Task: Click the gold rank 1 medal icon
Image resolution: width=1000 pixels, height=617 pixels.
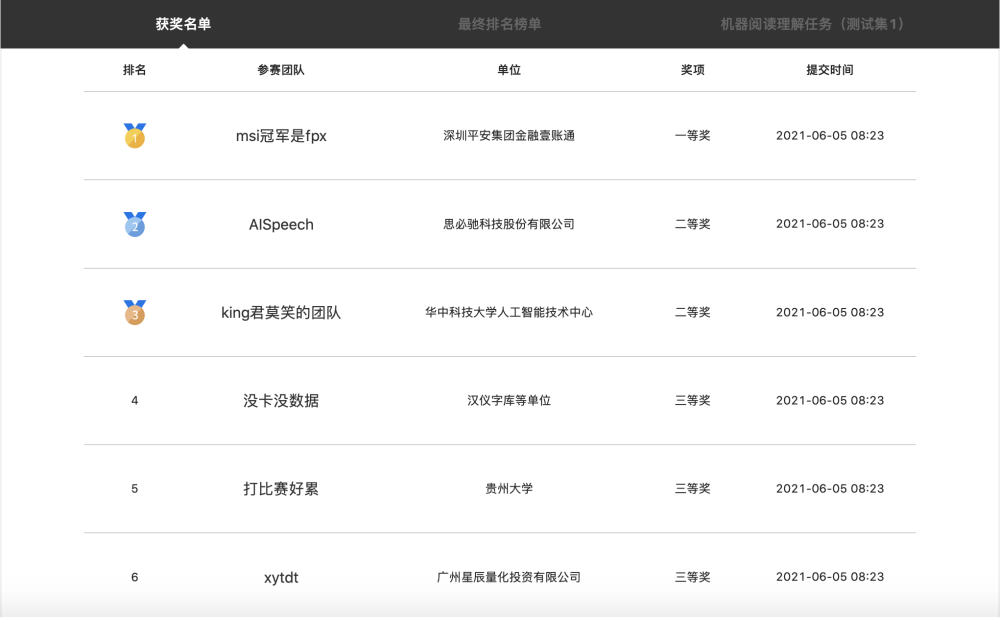Action: point(135,135)
